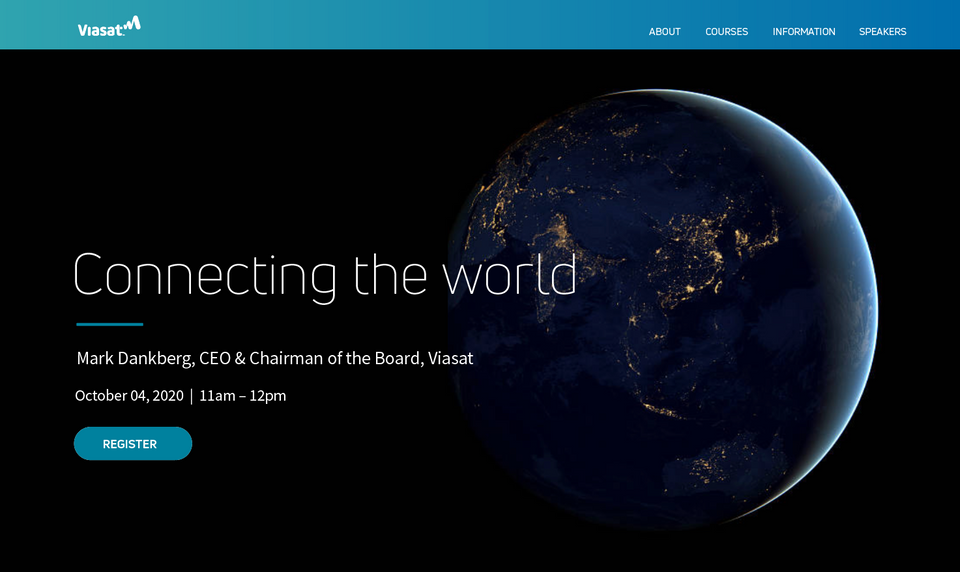This screenshot has width=960, height=572.
Task: Click the Viasat logo in the header
Action: pyautogui.click(x=109, y=27)
